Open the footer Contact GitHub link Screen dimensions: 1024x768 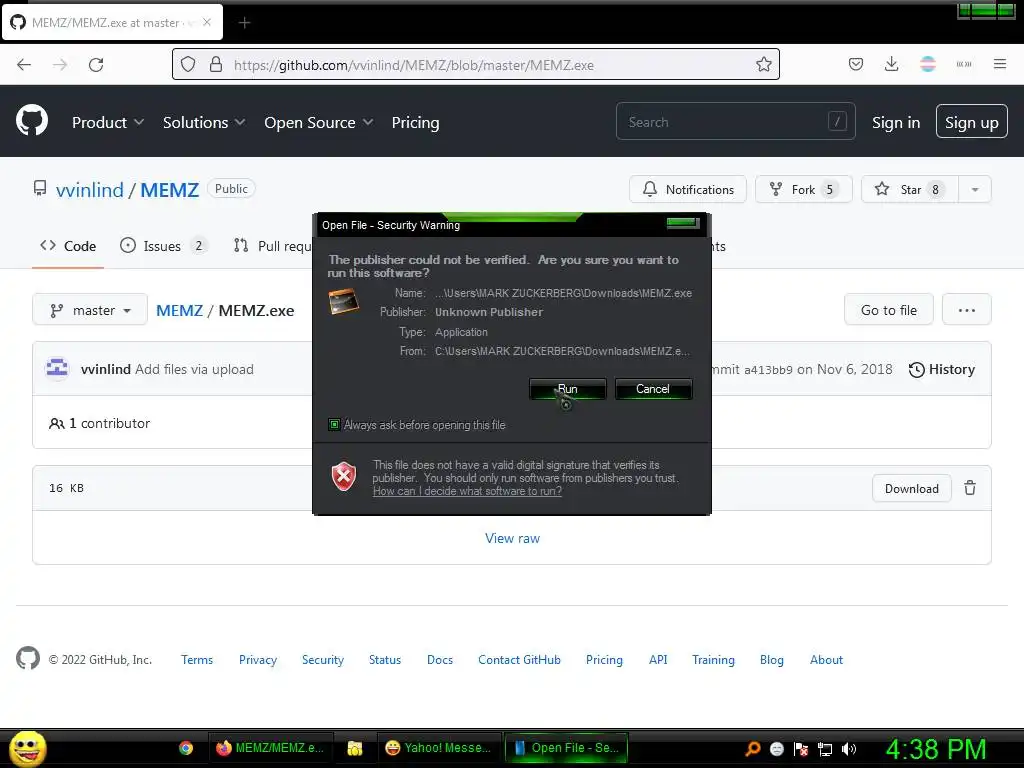click(519, 660)
